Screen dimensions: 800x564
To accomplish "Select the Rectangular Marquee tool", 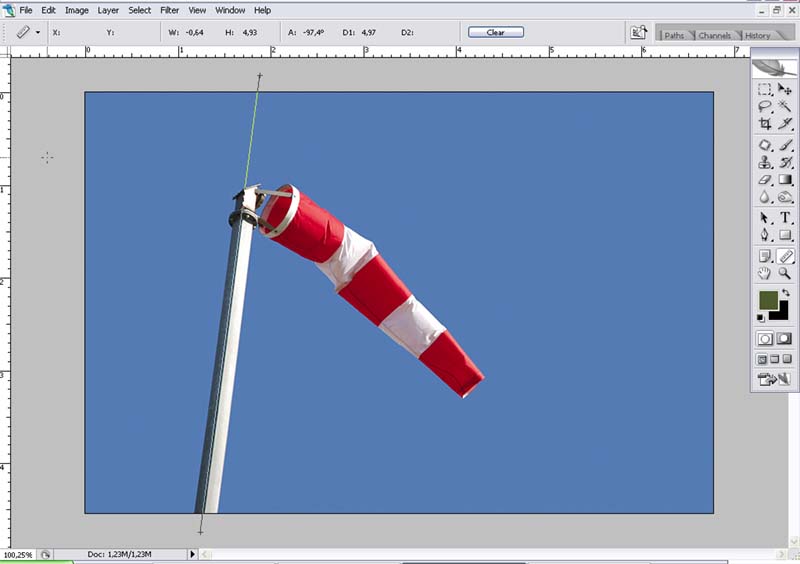I will [x=765, y=89].
